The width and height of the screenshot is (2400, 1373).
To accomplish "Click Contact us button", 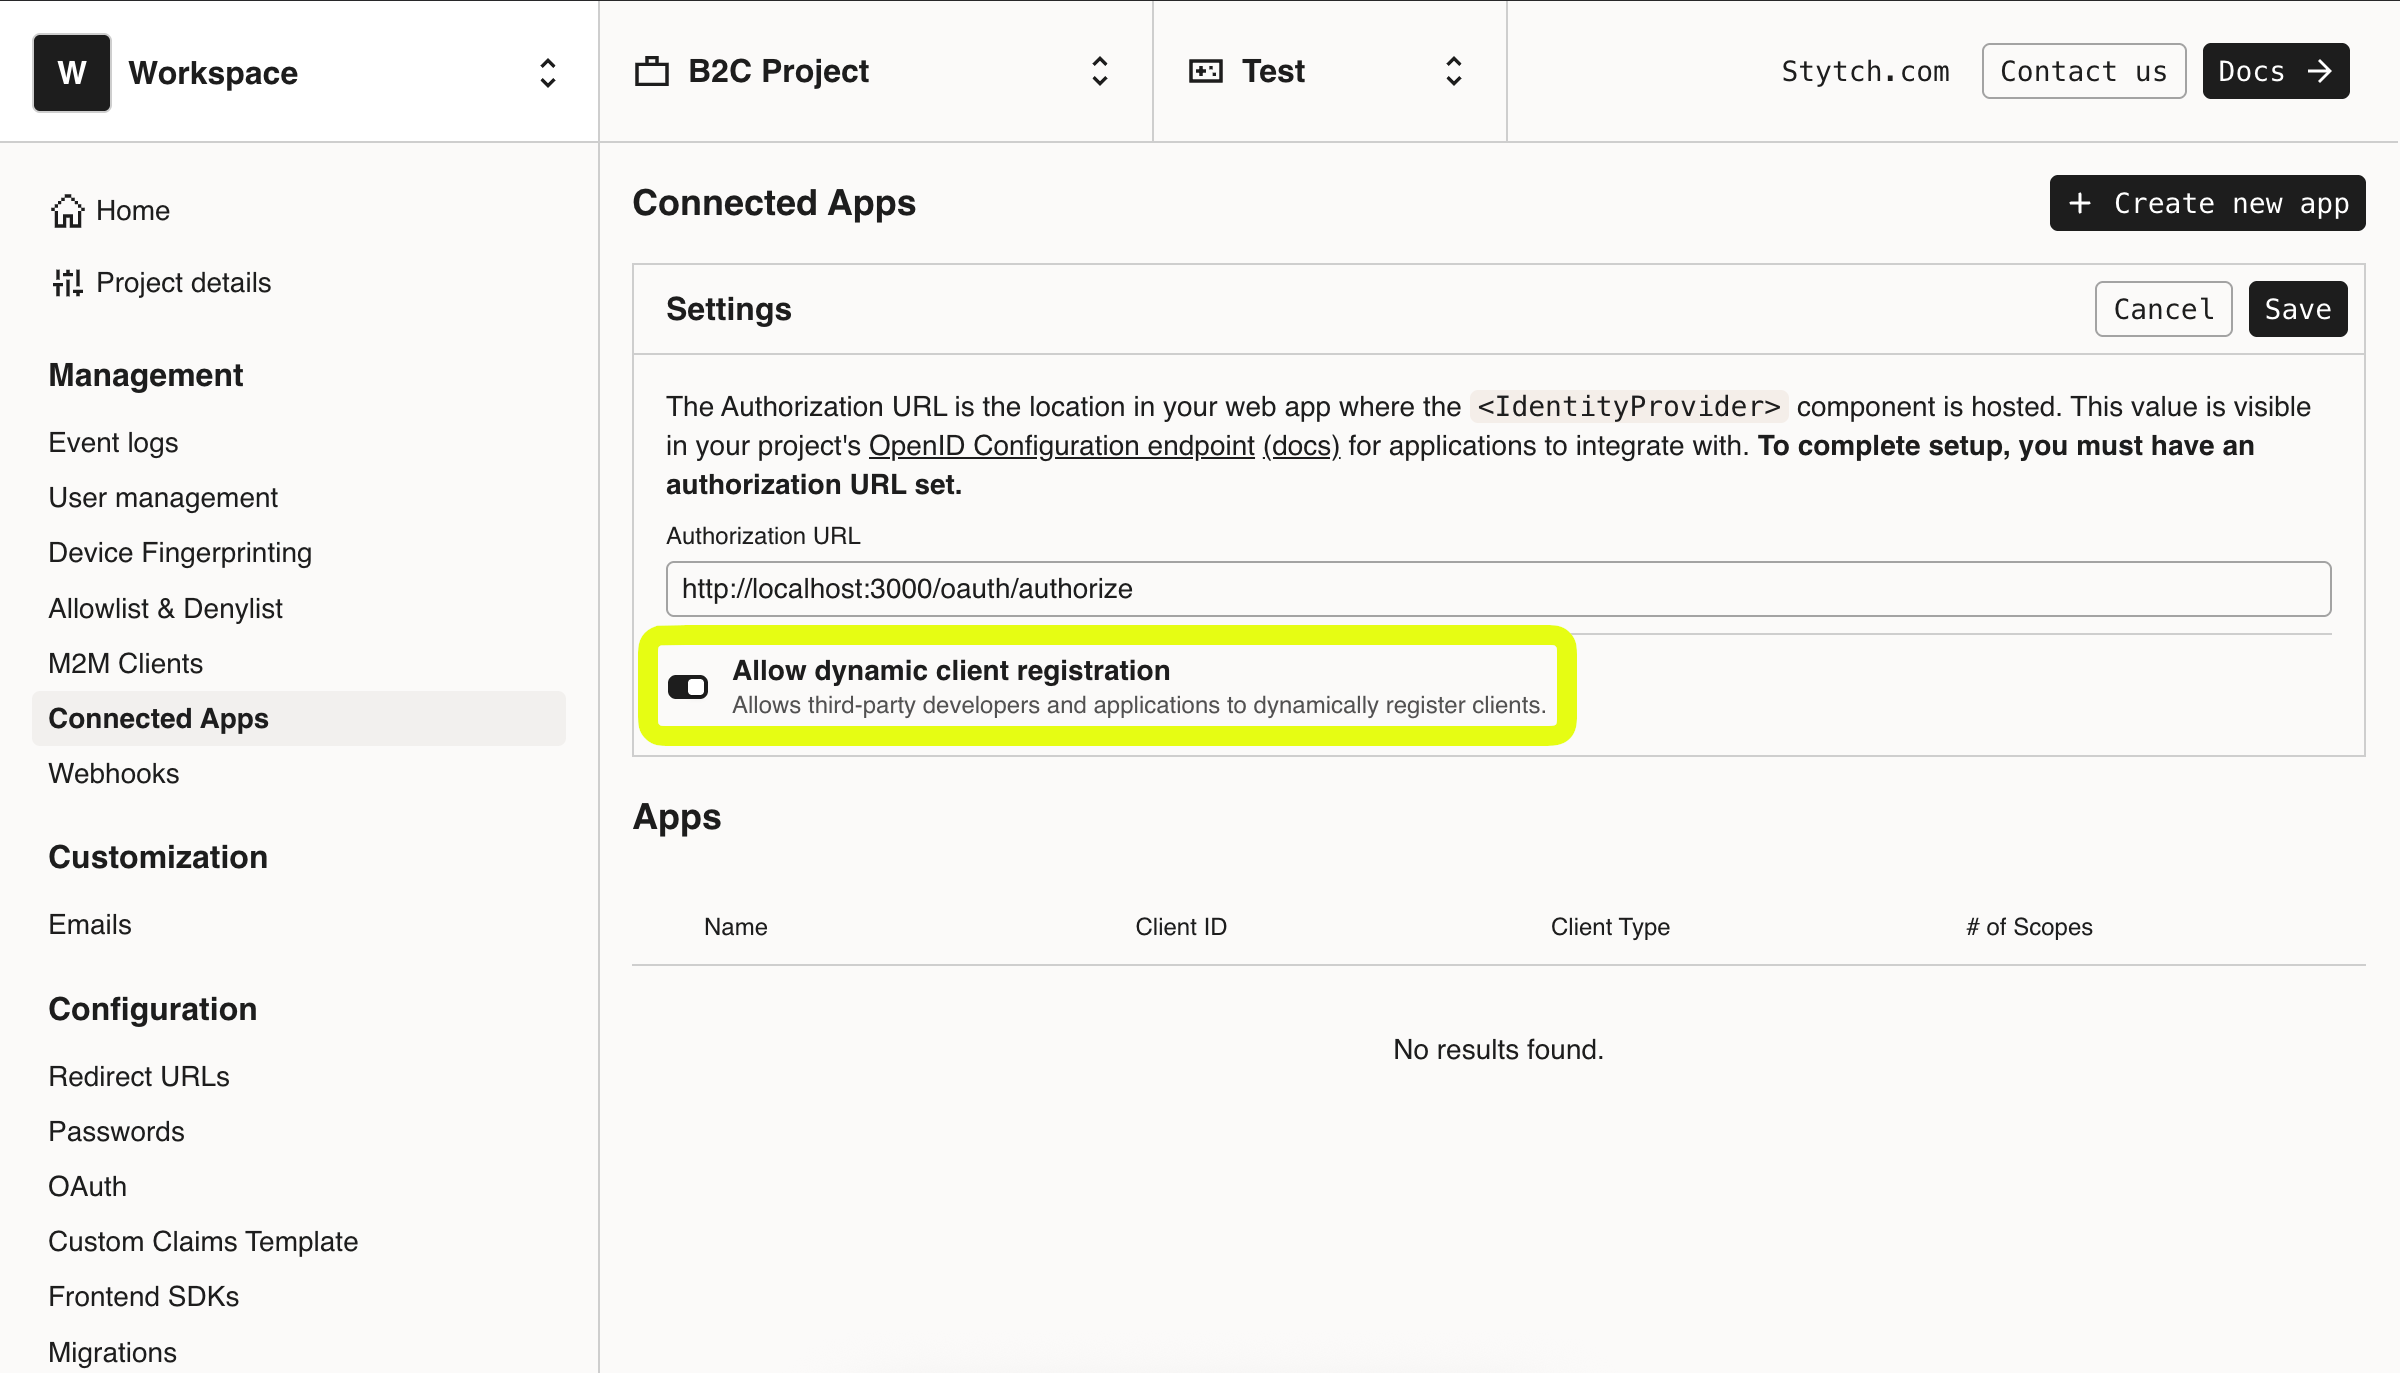I will (x=2083, y=71).
